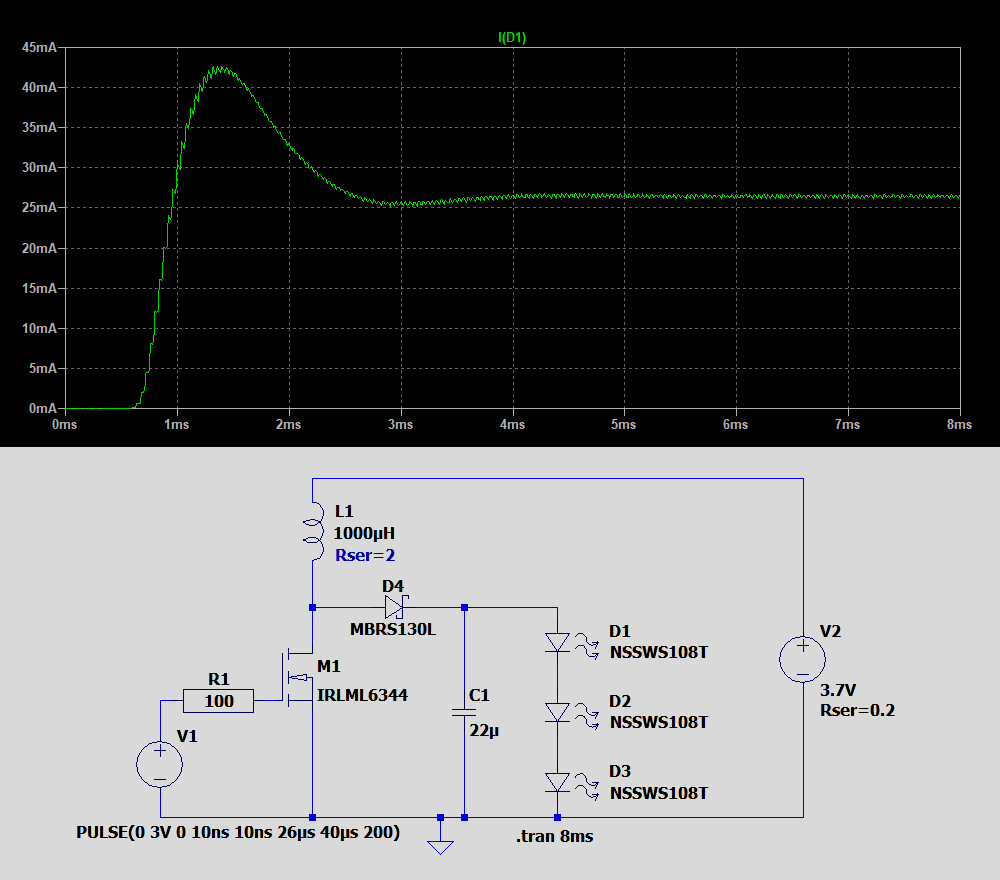This screenshot has height=880, width=1000.
Task: Select the V1 pulse voltage source symbol
Action: point(159,764)
